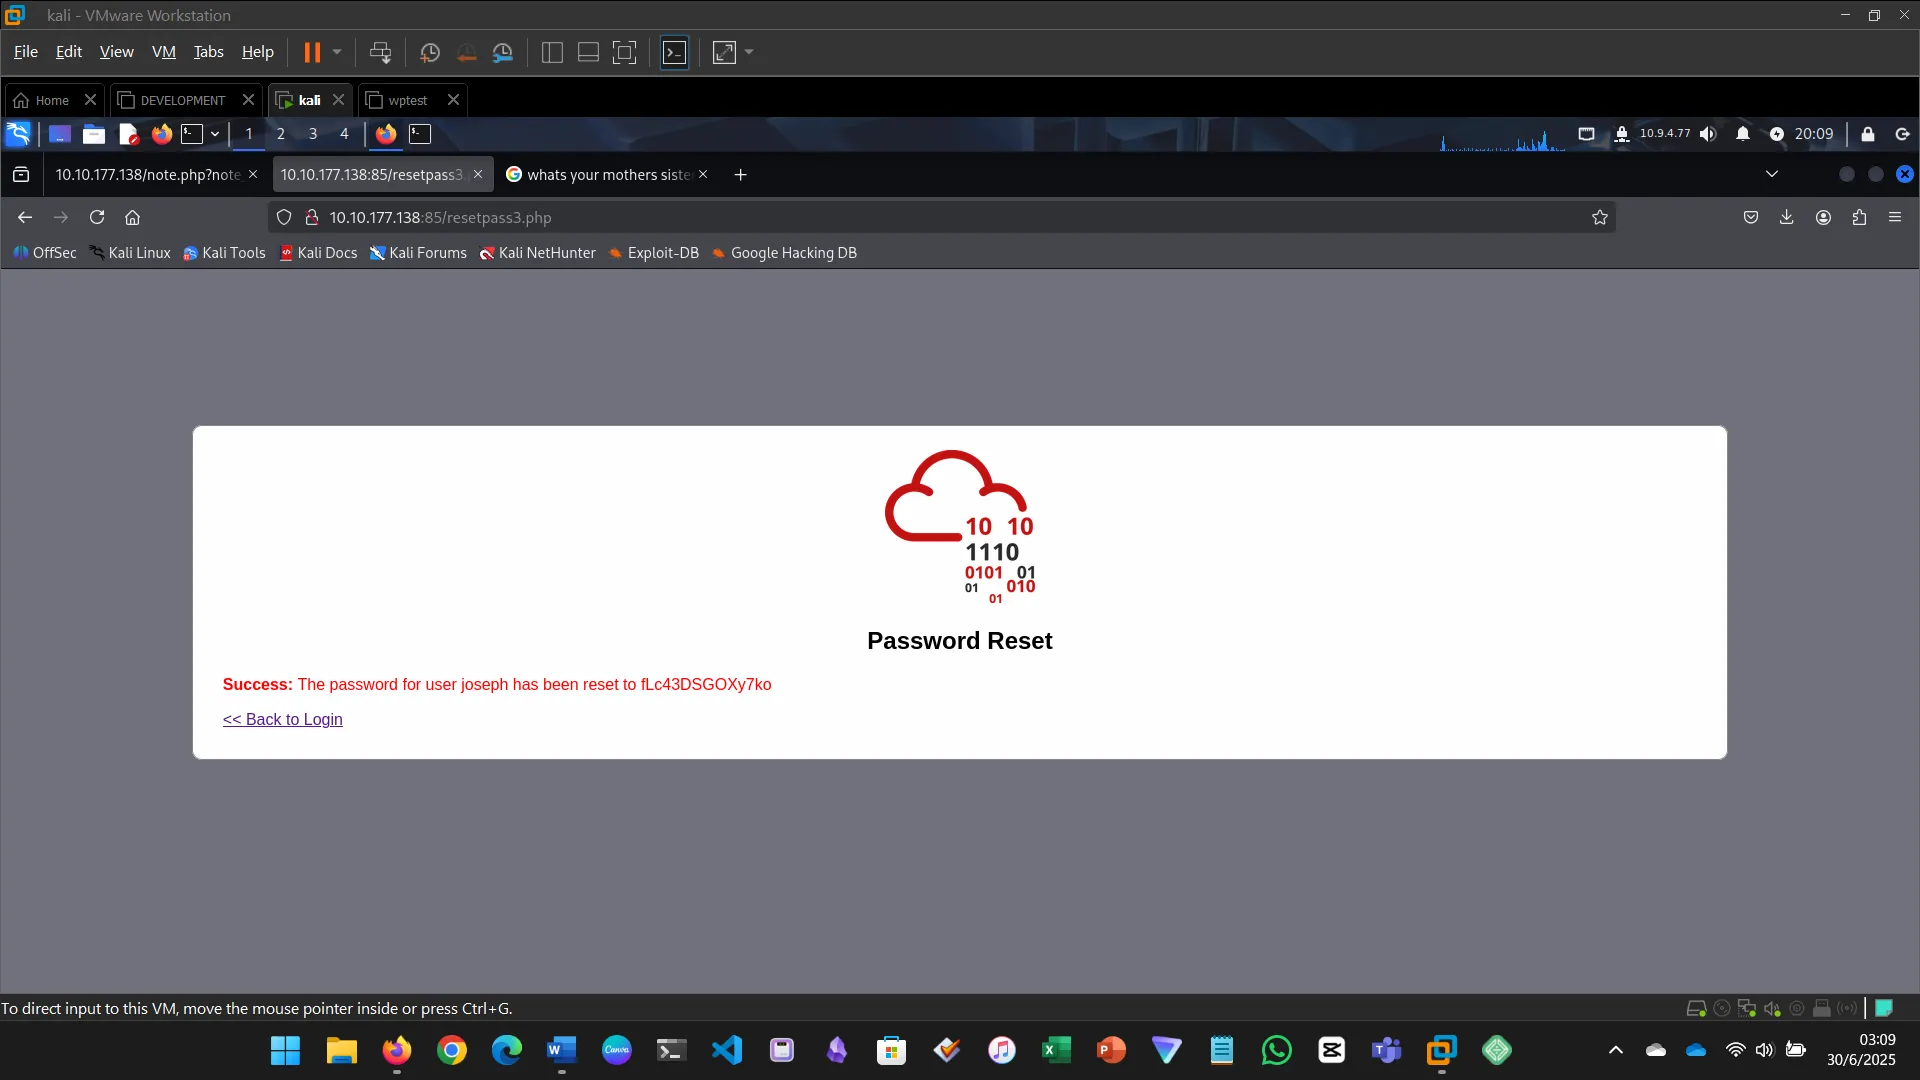Click the Back to Login link

pyautogui.click(x=282, y=719)
